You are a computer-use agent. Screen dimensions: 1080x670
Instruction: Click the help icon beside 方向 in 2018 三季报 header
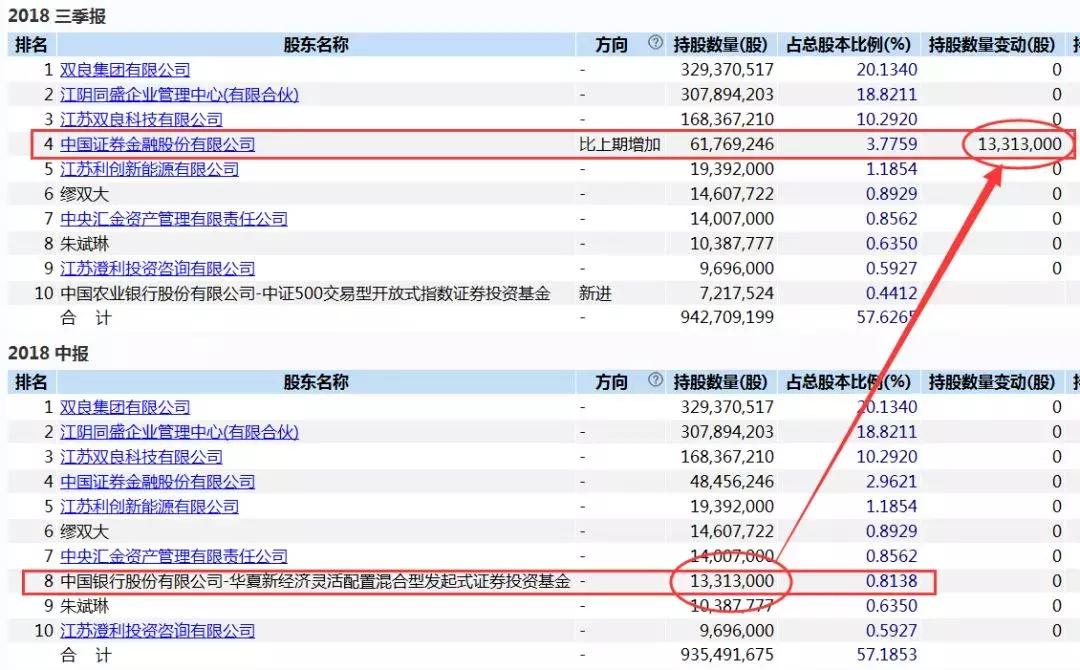pos(655,43)
